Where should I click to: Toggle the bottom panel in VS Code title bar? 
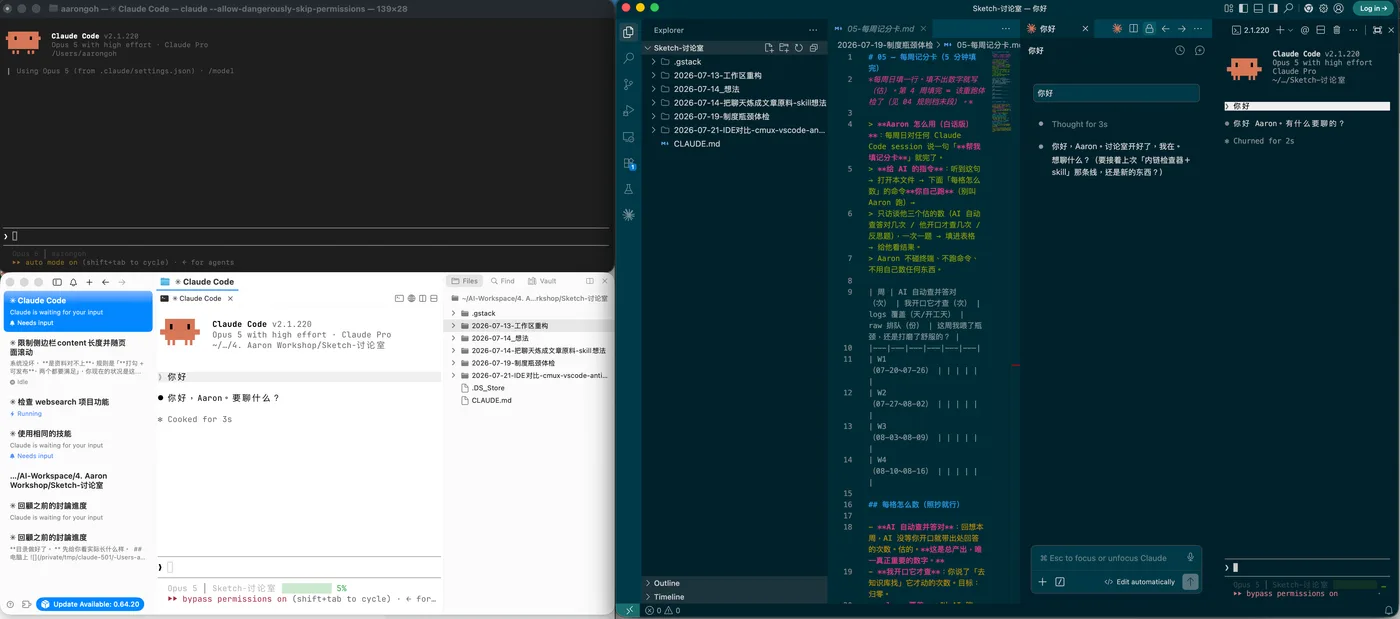1259,8
